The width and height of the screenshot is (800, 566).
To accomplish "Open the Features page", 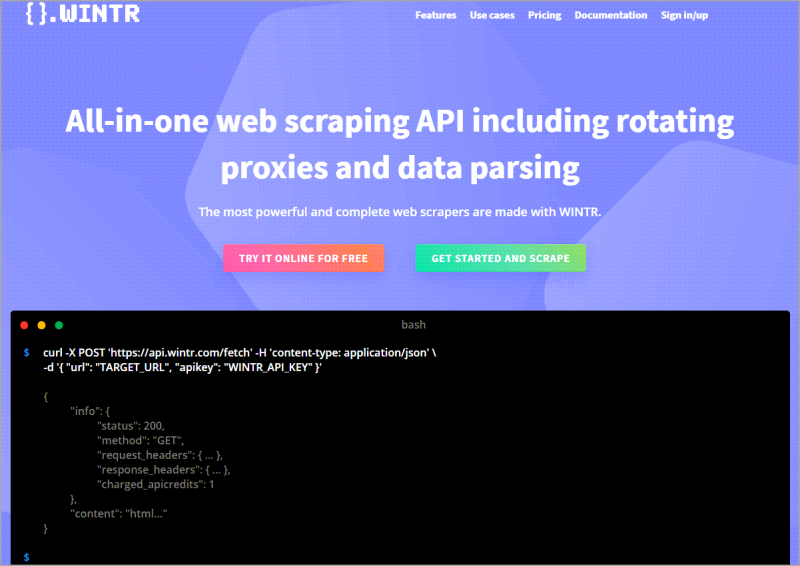I will (x=435, y=16).
